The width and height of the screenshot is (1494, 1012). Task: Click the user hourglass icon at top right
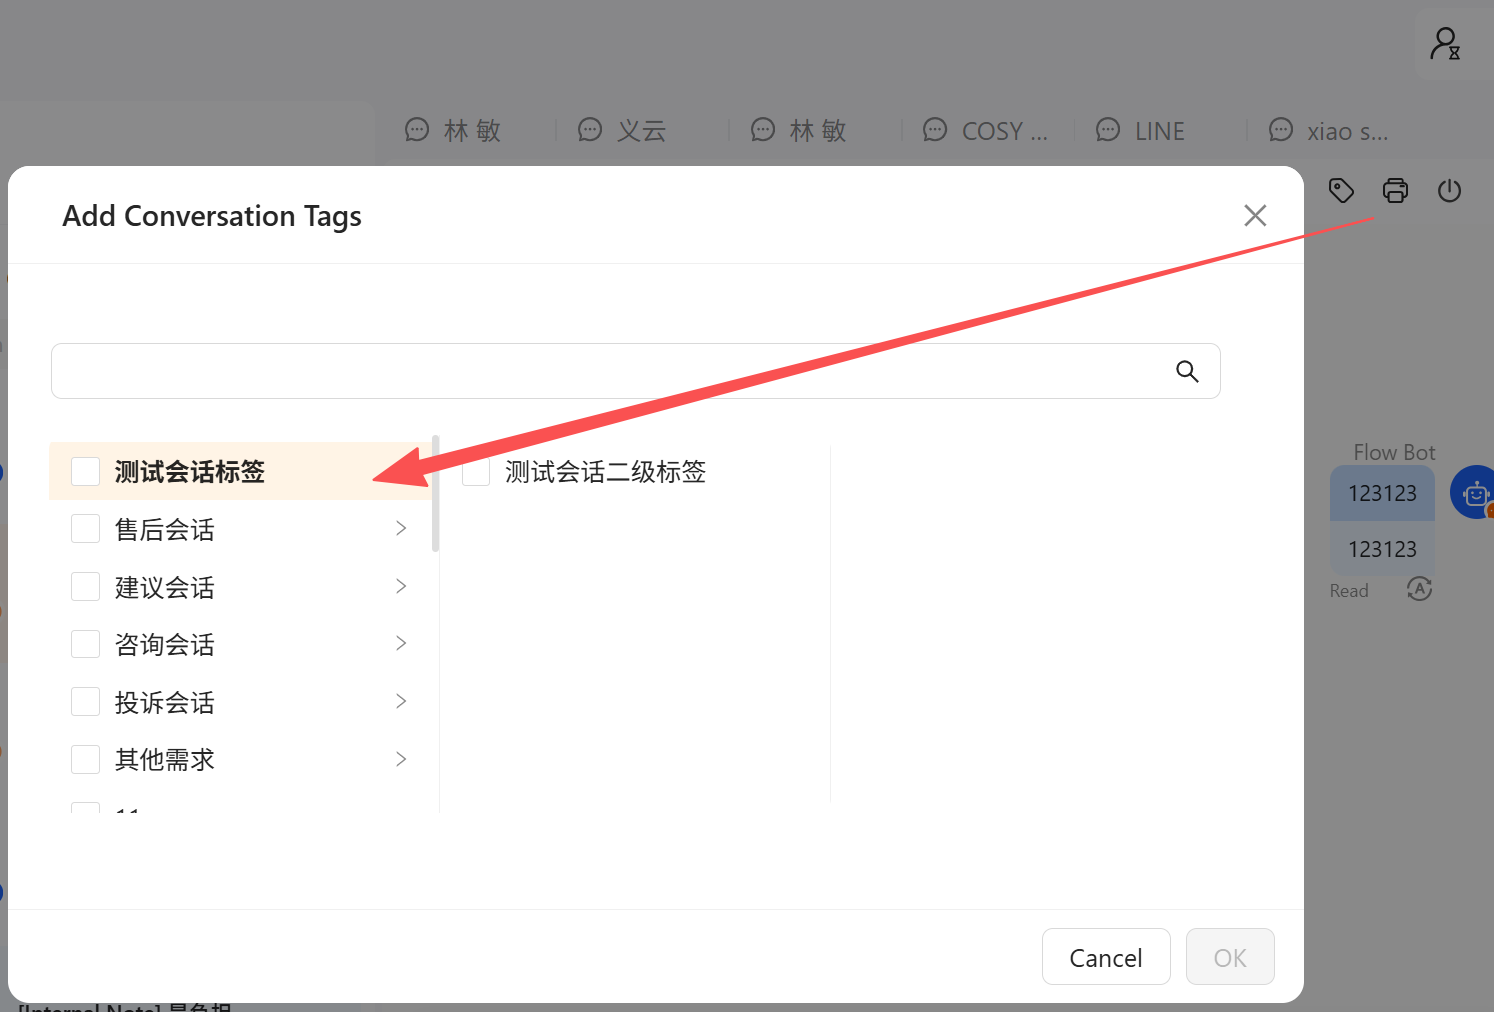[x=1446, y=44]
